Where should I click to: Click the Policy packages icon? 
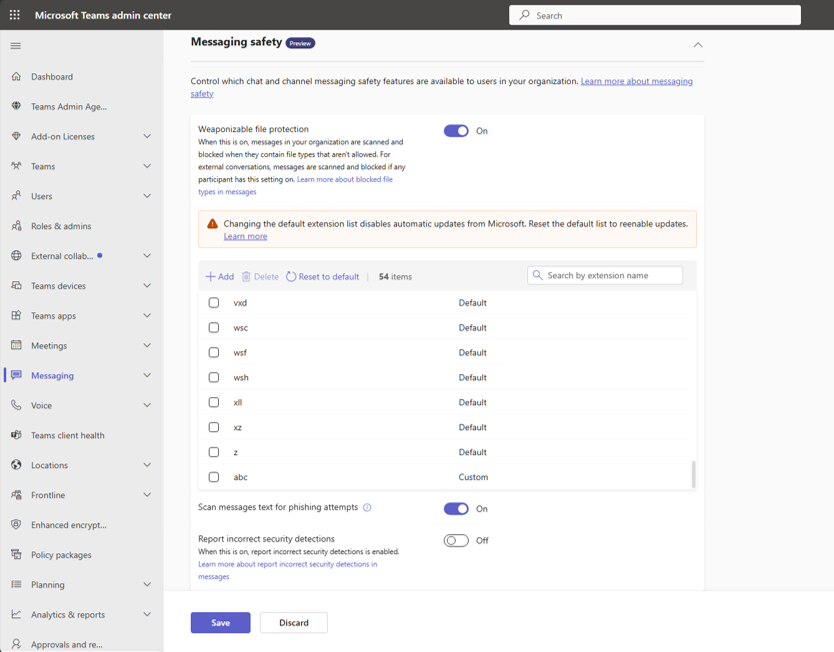coord(16,555)
